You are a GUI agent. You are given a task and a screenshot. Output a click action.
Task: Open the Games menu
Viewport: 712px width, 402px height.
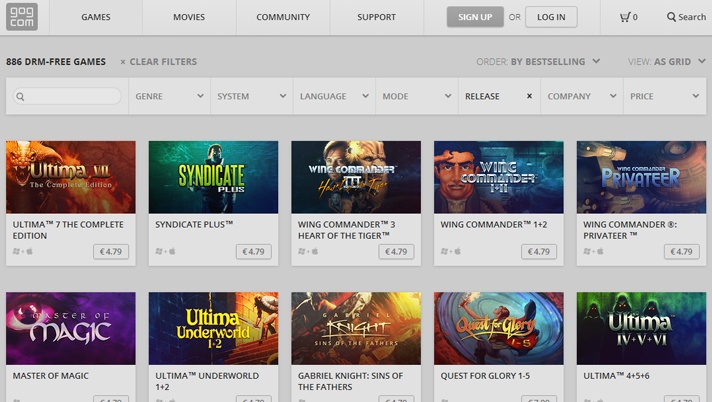coord(96,17)
